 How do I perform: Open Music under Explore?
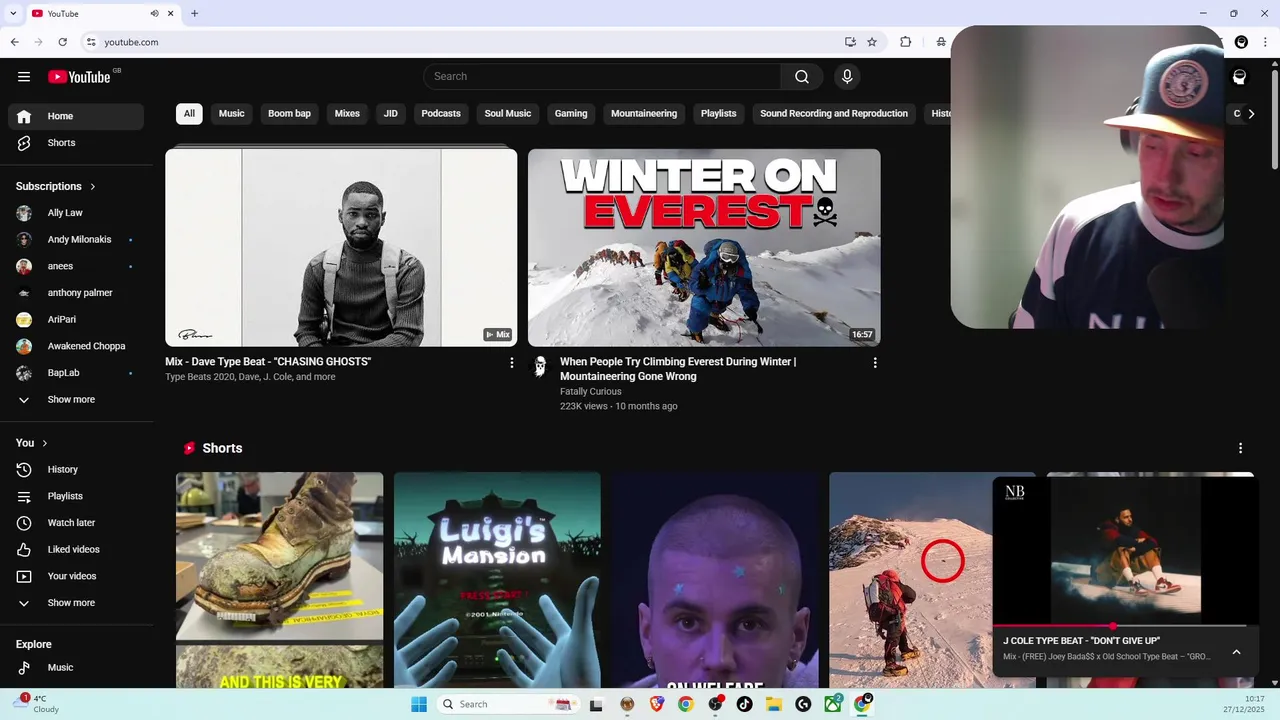[x=76, y=668]
